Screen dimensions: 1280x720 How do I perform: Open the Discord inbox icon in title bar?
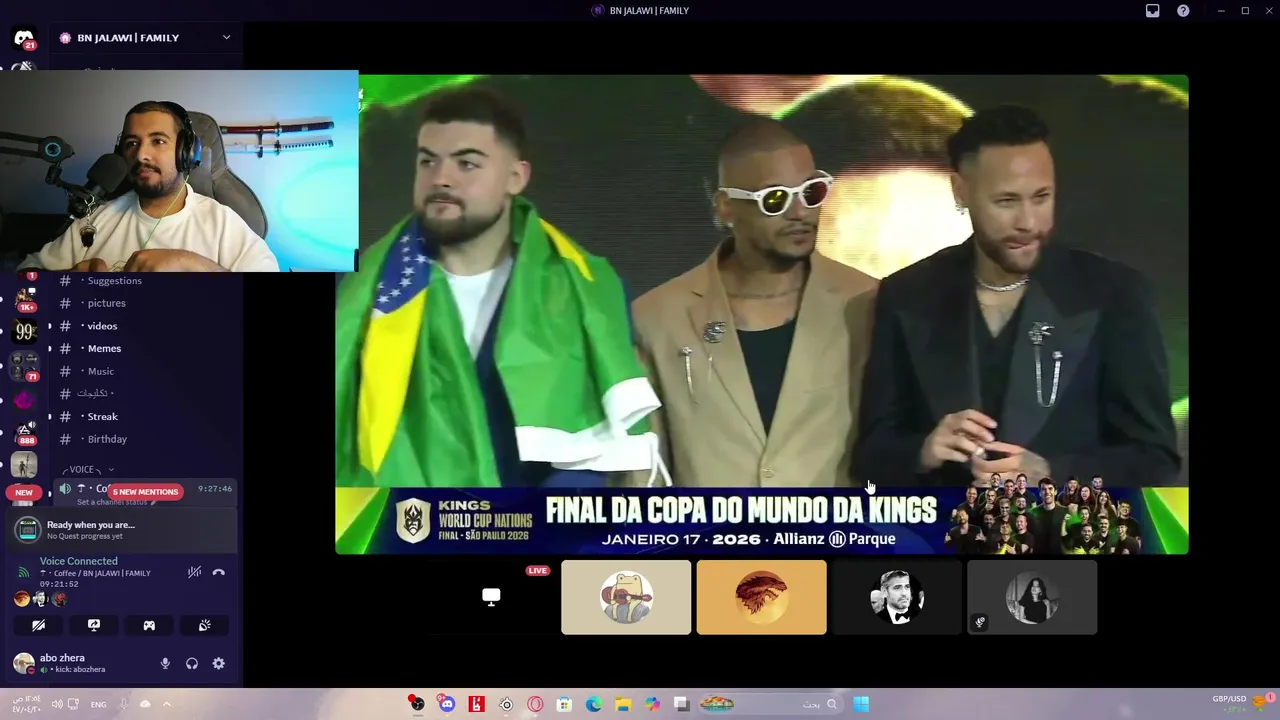[x=1153, y=11]
